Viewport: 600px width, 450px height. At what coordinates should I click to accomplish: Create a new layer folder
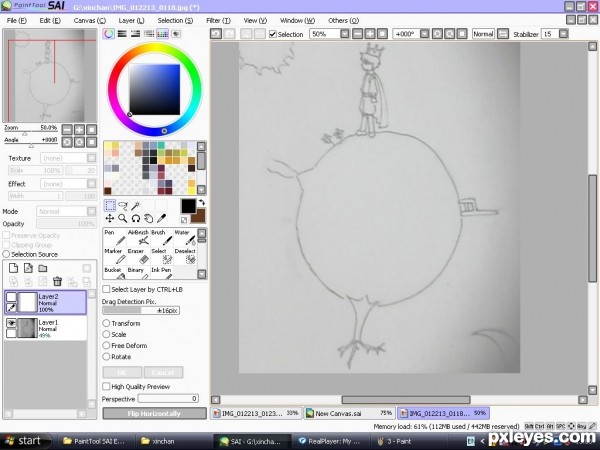coord(42,268)
